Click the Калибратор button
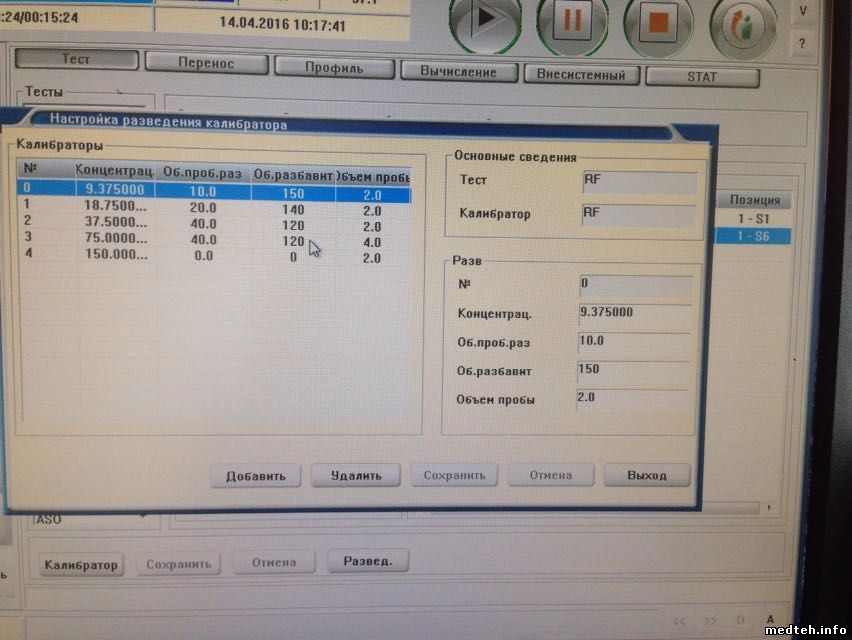The image size is (852, 640). point(80,565)
